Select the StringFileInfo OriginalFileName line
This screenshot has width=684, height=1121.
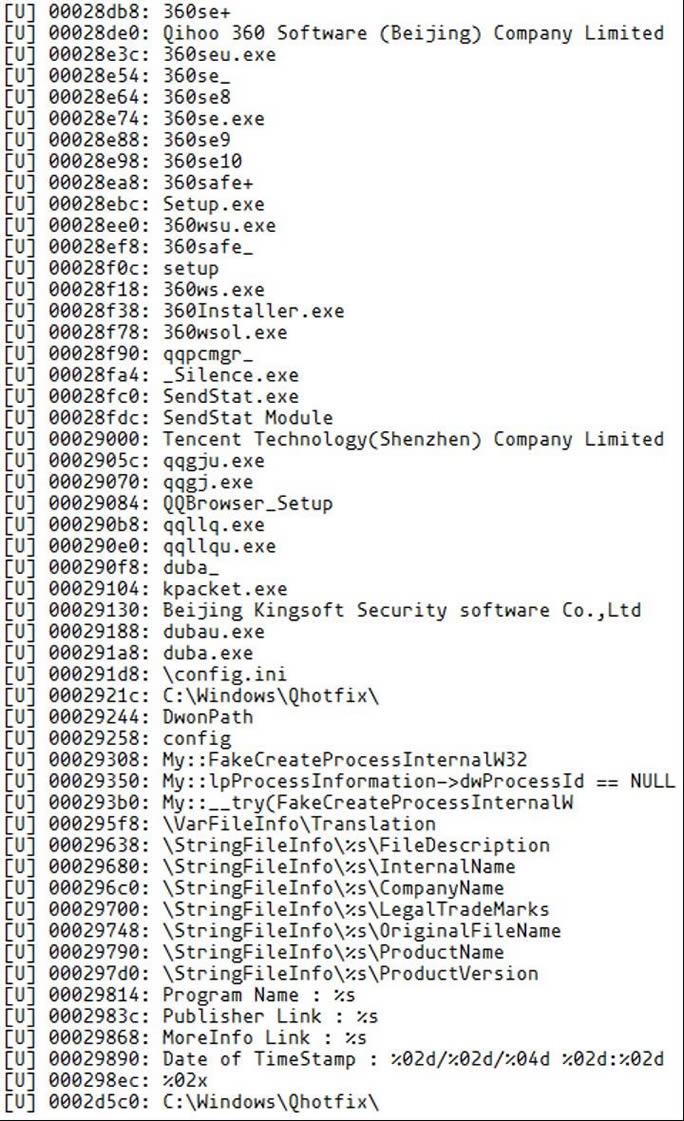click(361, 931)
